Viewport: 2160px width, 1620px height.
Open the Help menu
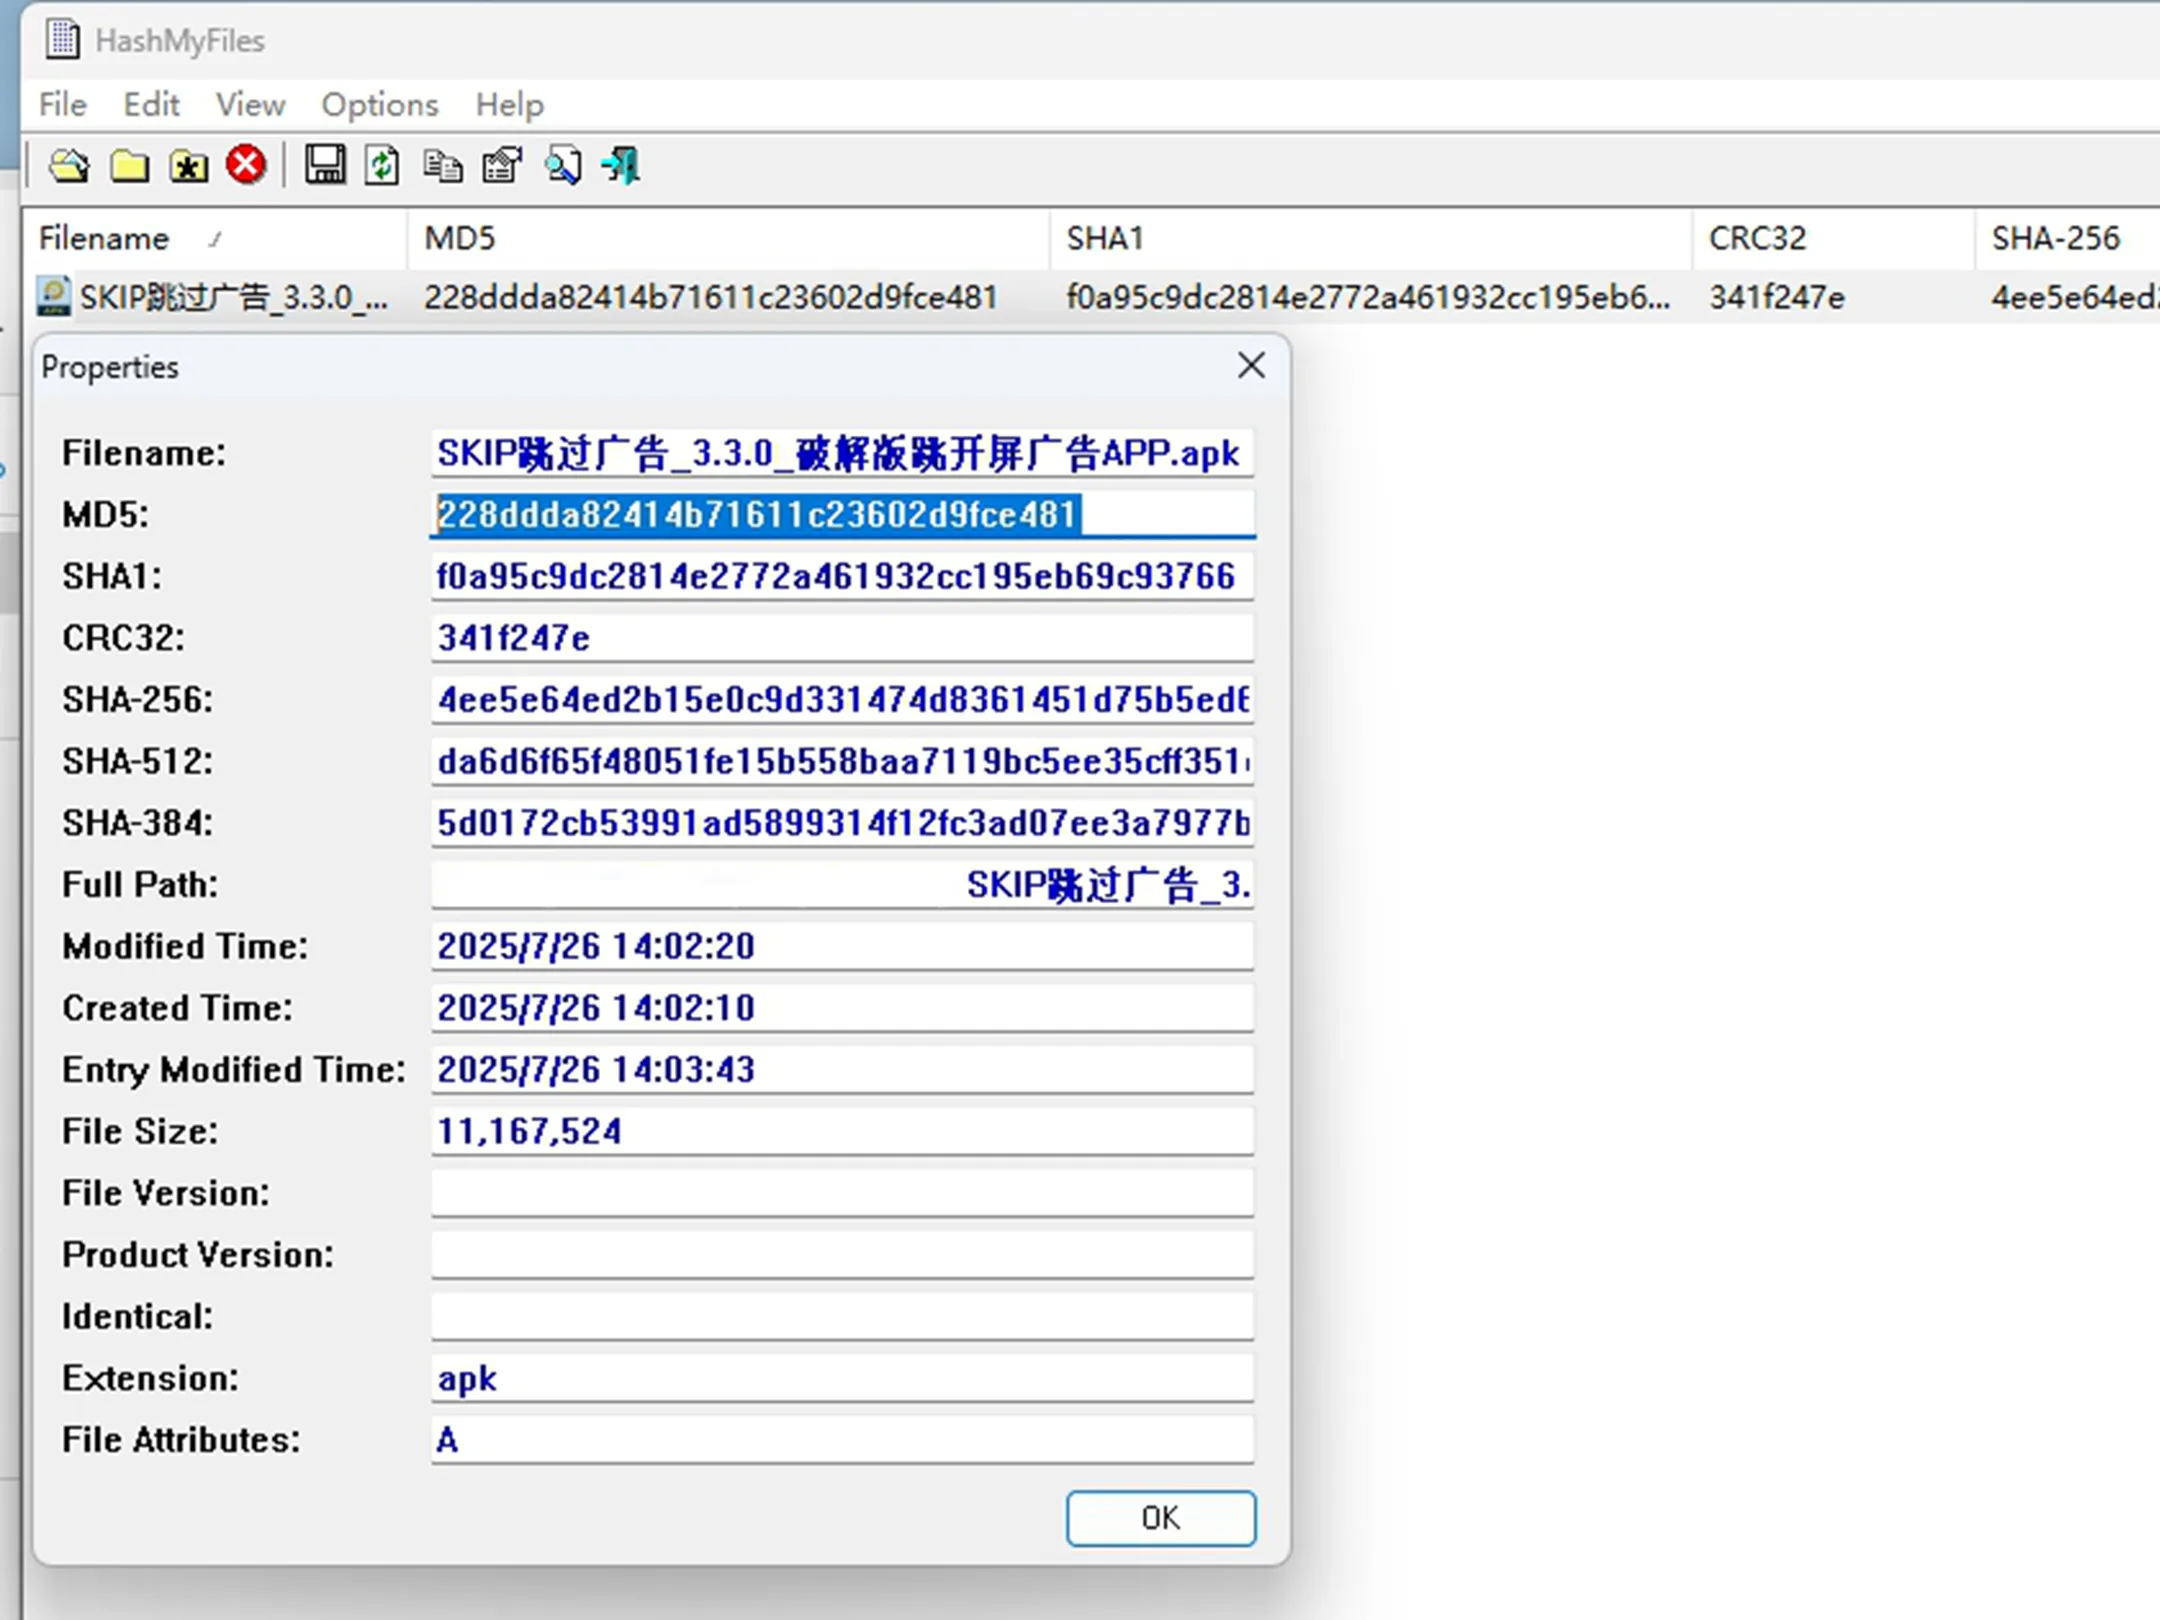click(509, 104)
